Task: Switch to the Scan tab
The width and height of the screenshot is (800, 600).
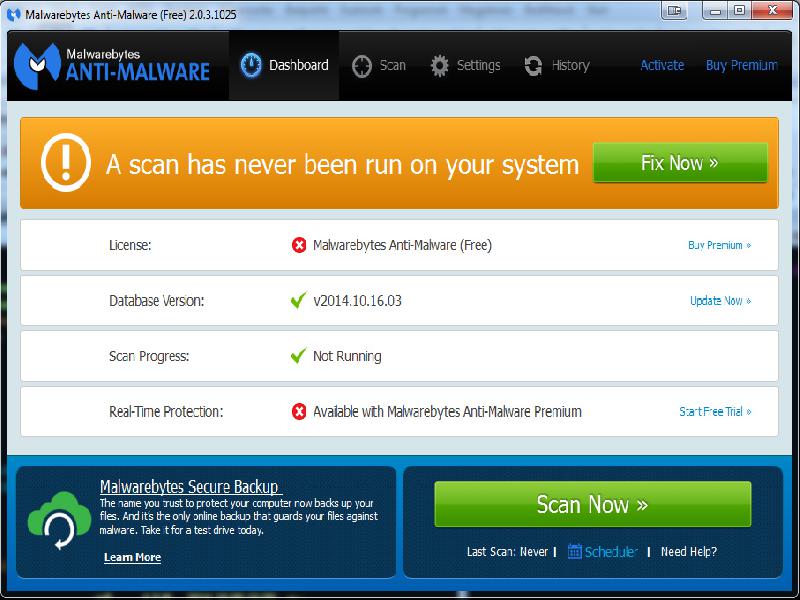Action: (x=379, y=65)
